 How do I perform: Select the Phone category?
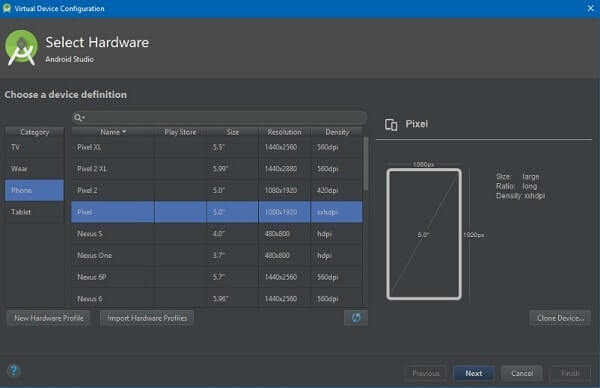tap(34, 190)
